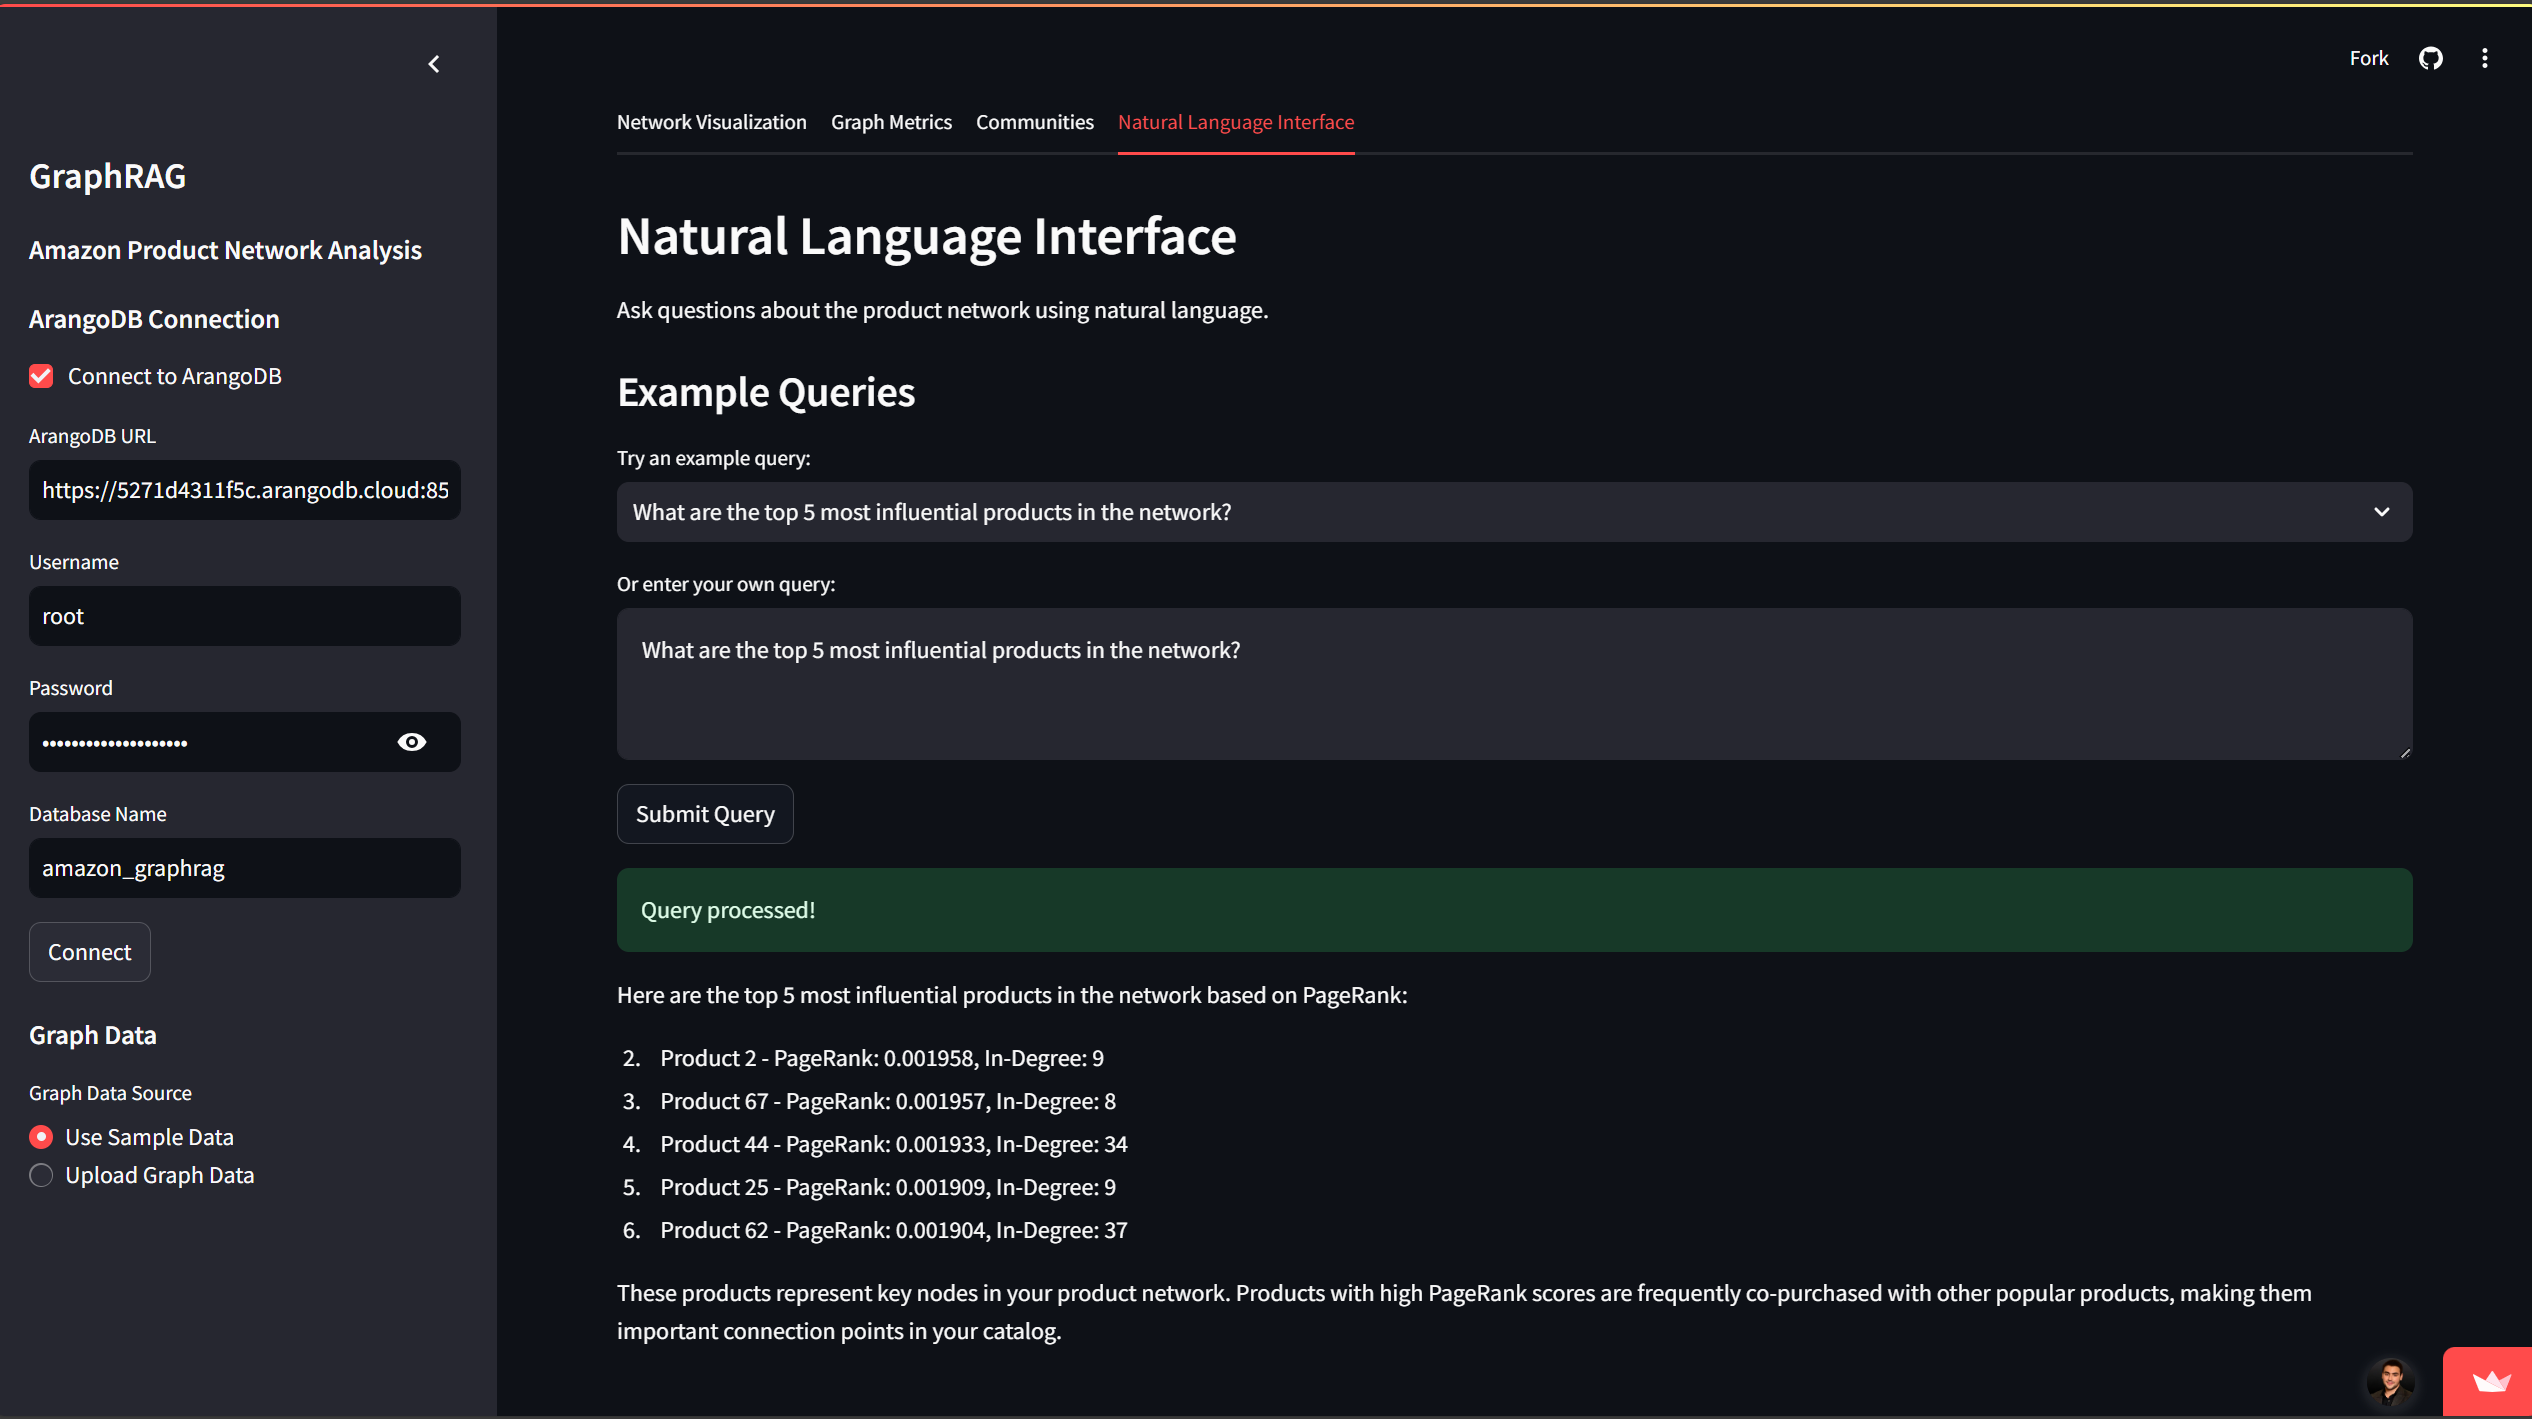The height and width of the screenshot is (1419, 2532).
Task: Select Upload Graph Data radio option
Action: click(41, 1175)
